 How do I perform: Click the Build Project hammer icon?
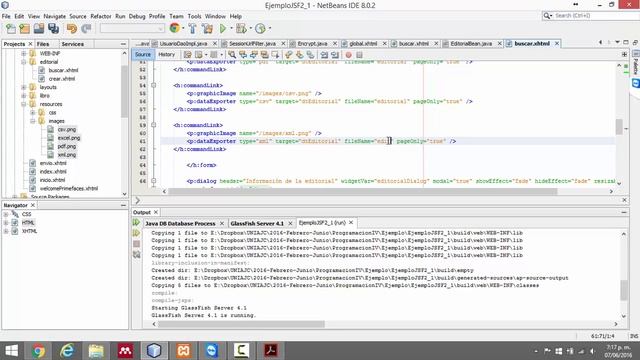[x=193, y=29]
